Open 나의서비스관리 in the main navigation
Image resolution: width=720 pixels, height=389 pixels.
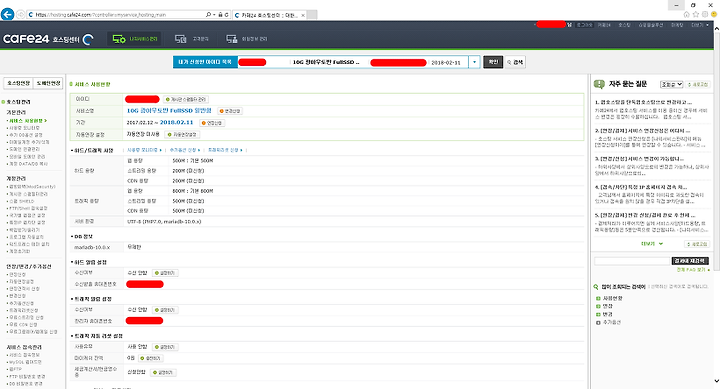point(135,39)
